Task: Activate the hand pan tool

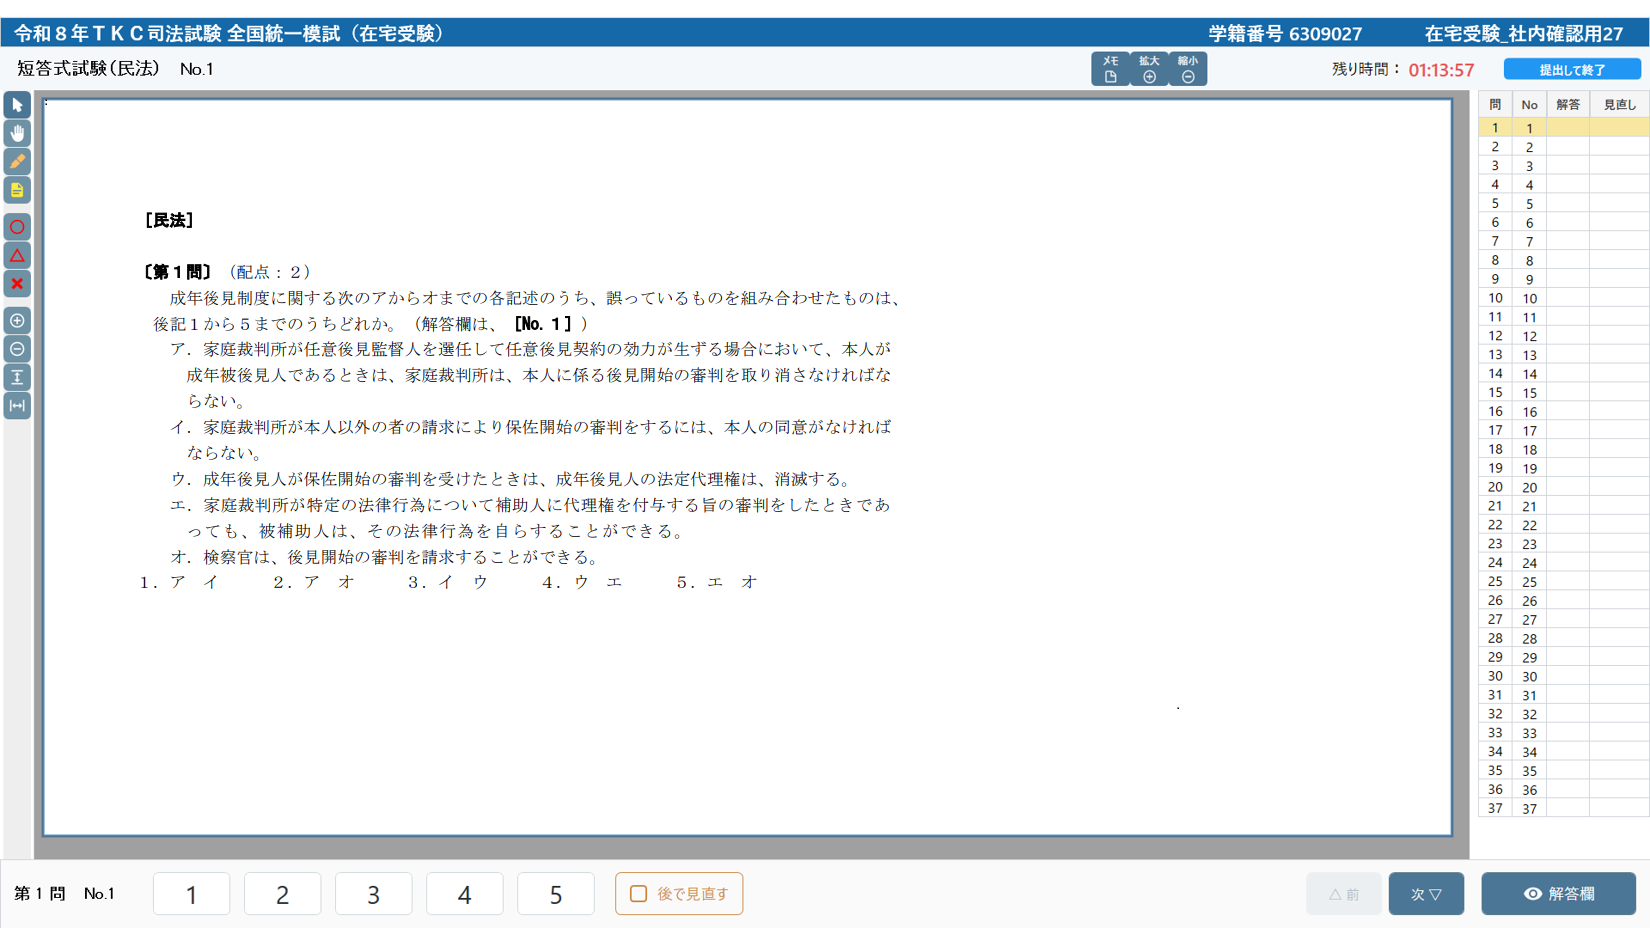Action: click(17, 133)
